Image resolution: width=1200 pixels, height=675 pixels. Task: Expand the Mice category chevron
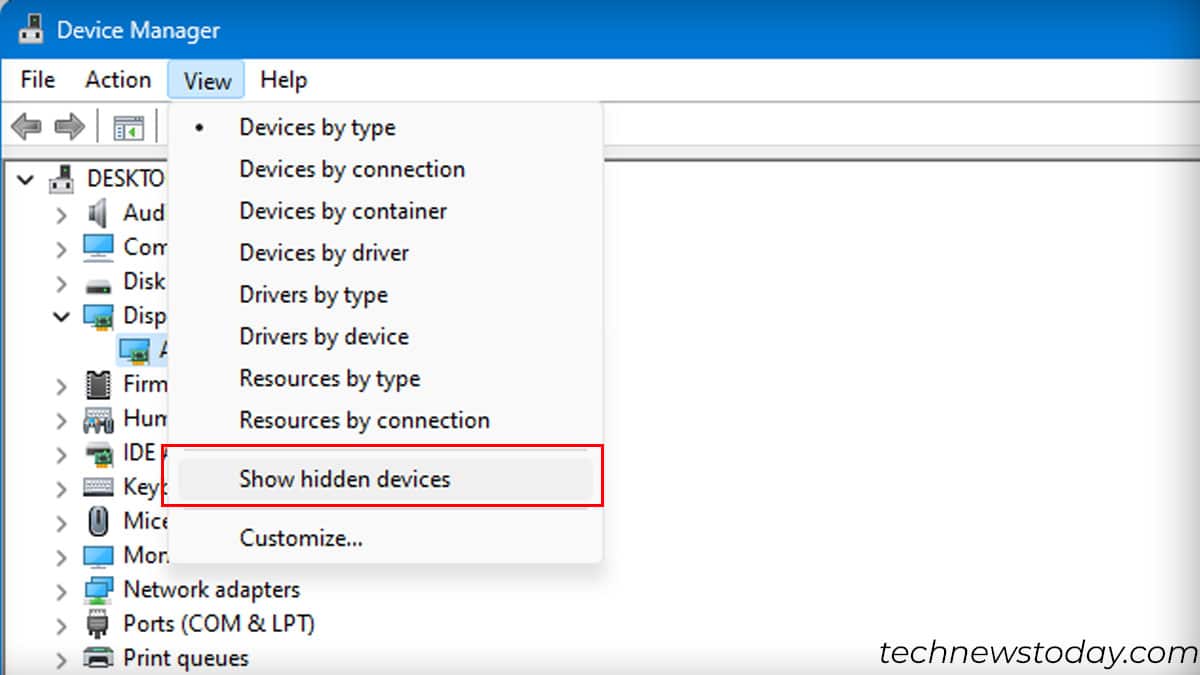(x=62, y=522)
